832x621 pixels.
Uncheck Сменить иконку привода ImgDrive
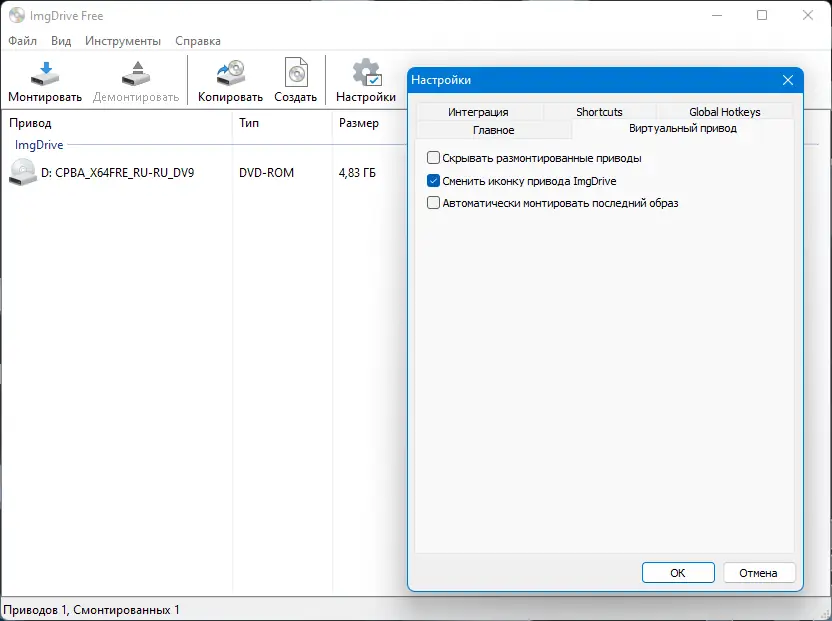tap(434, 180)
